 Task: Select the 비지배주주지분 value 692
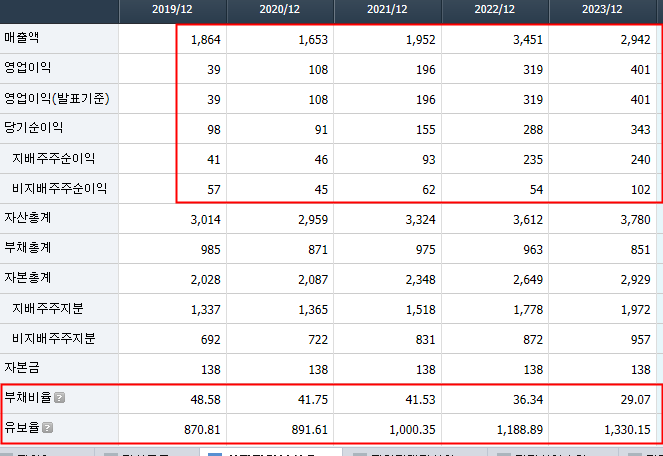[x=211, y=340]
